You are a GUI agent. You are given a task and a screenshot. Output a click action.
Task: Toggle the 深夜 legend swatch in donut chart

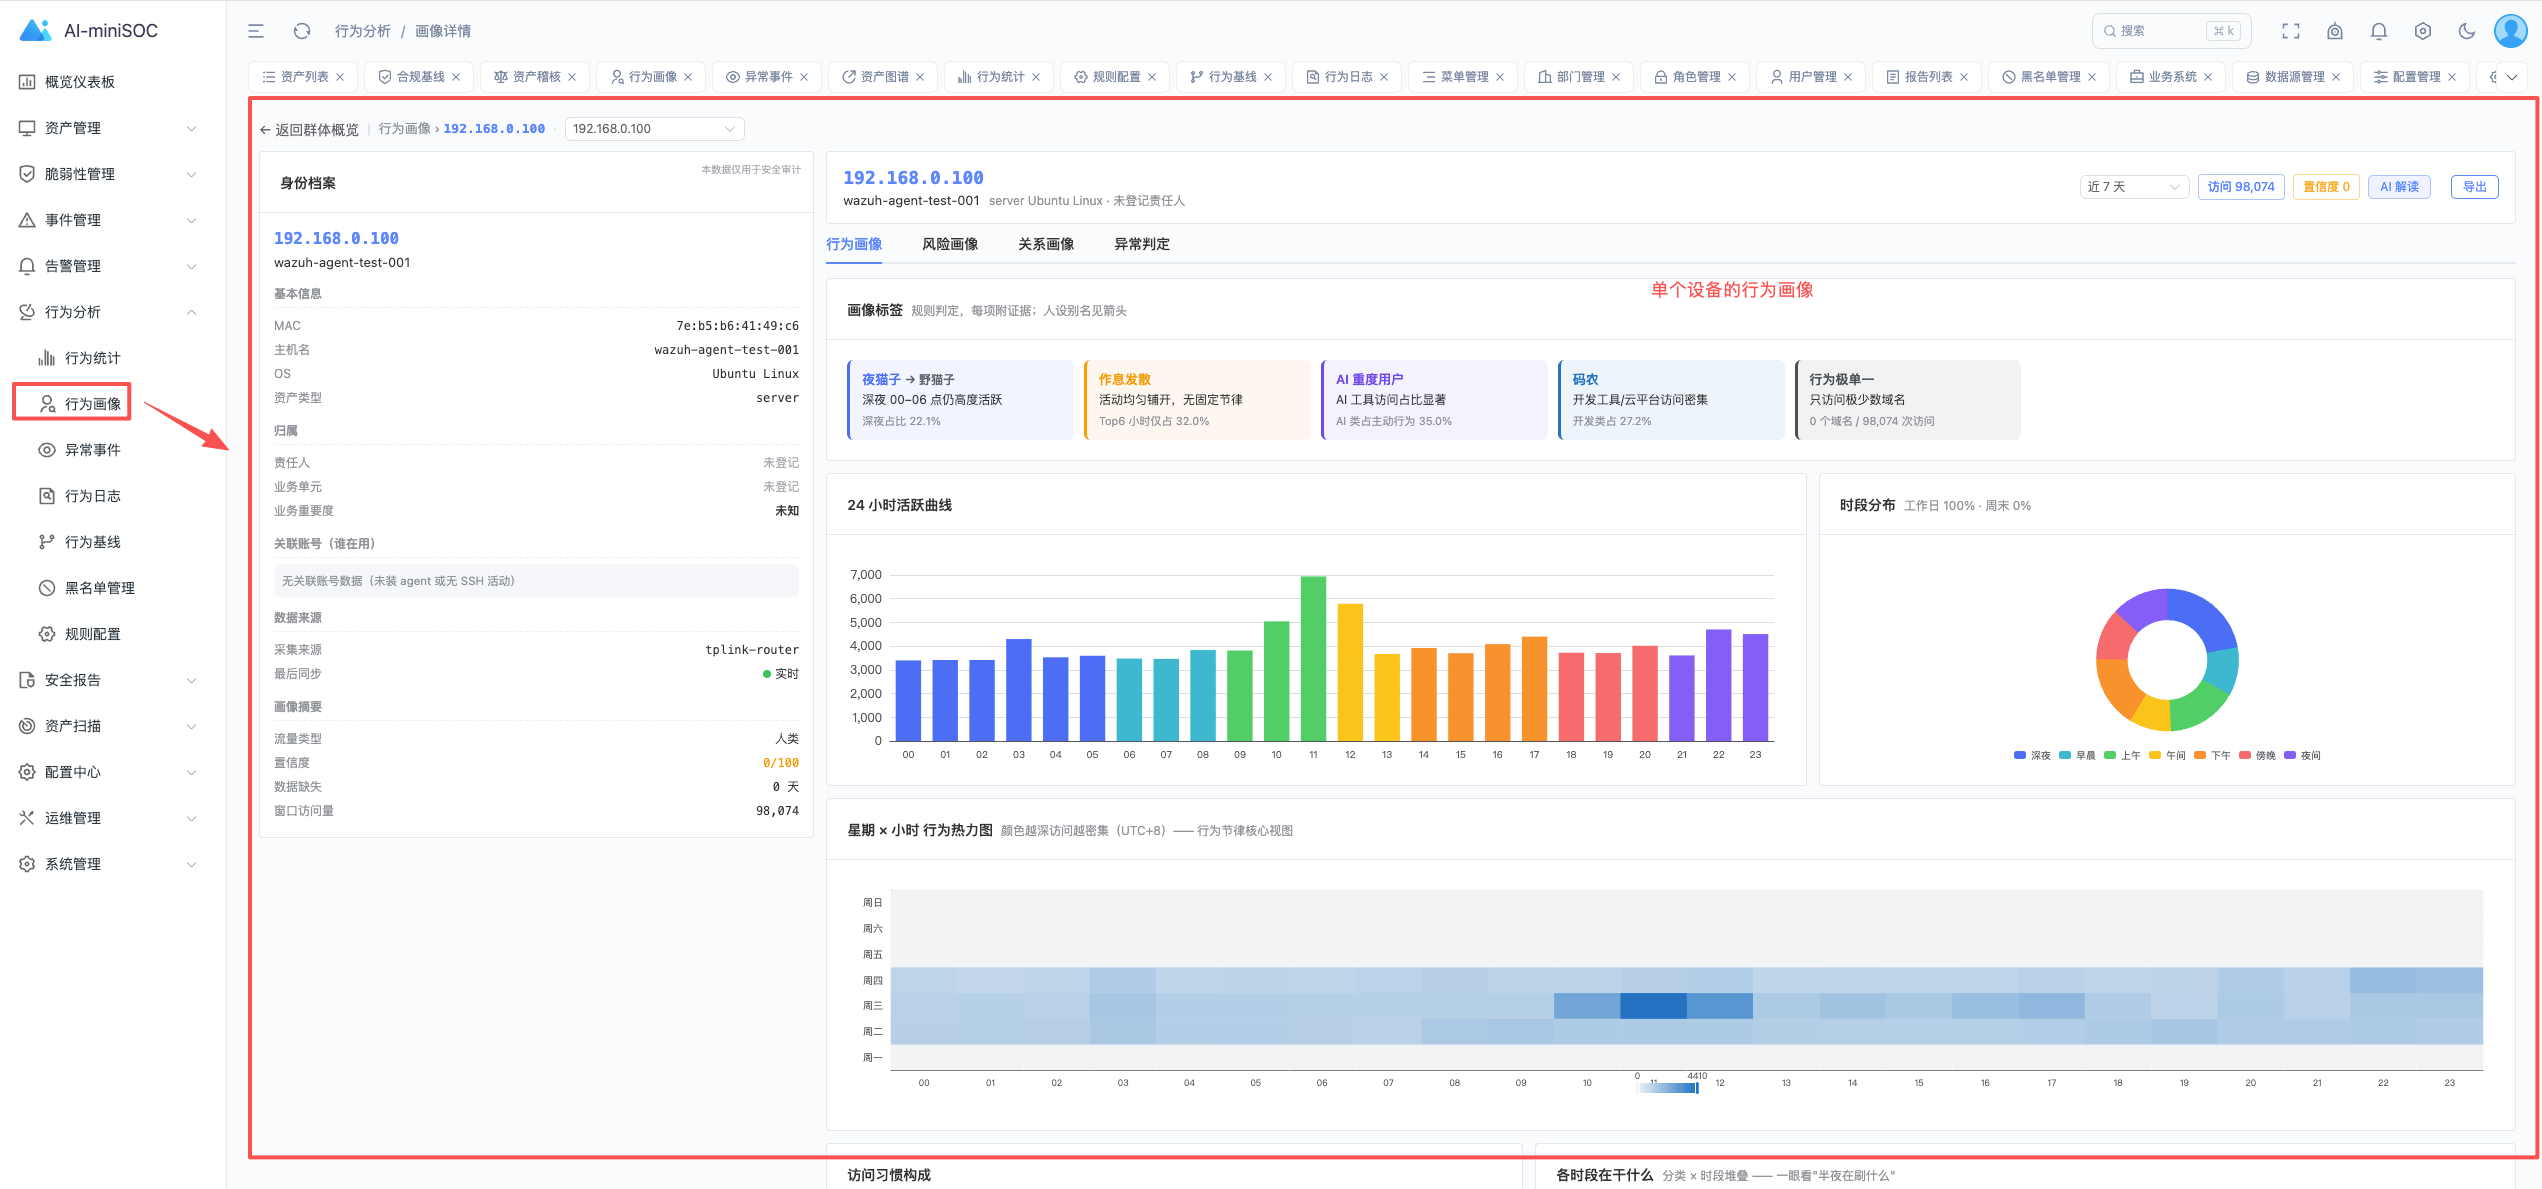click(2020, 755)
